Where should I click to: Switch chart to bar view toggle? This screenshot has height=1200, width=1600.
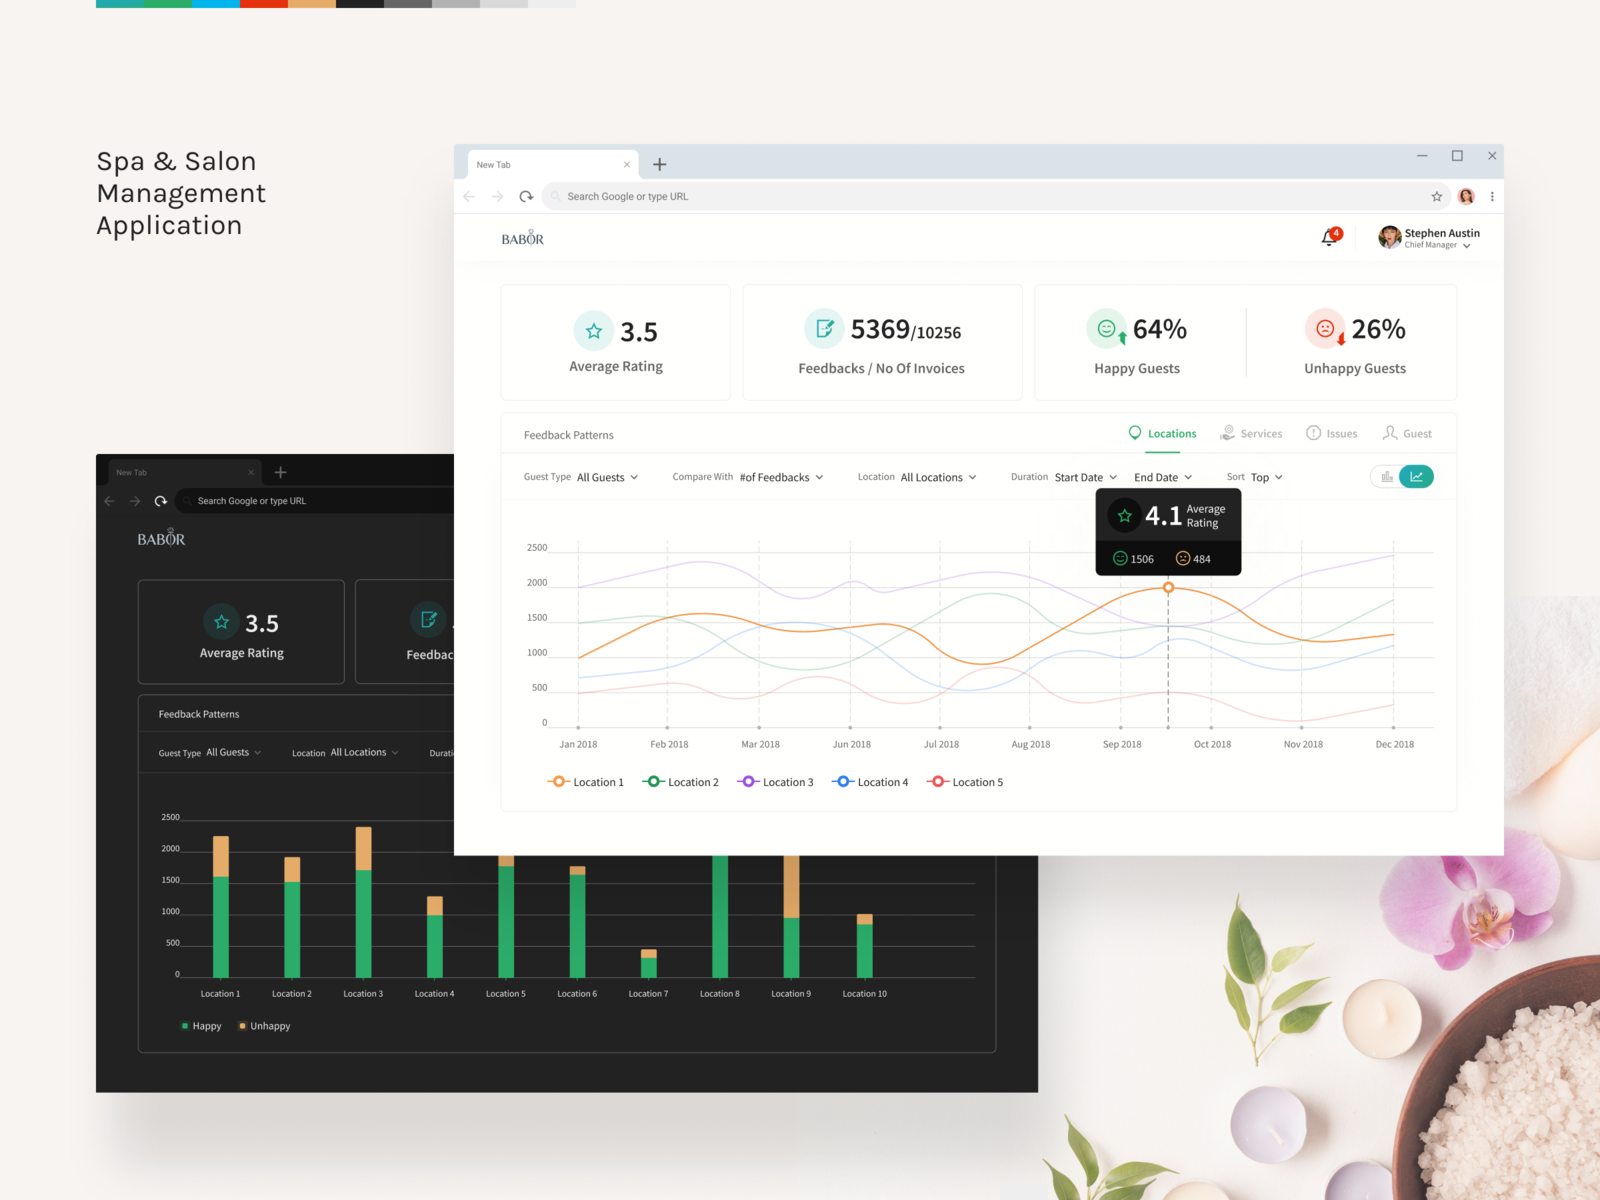1386,476
